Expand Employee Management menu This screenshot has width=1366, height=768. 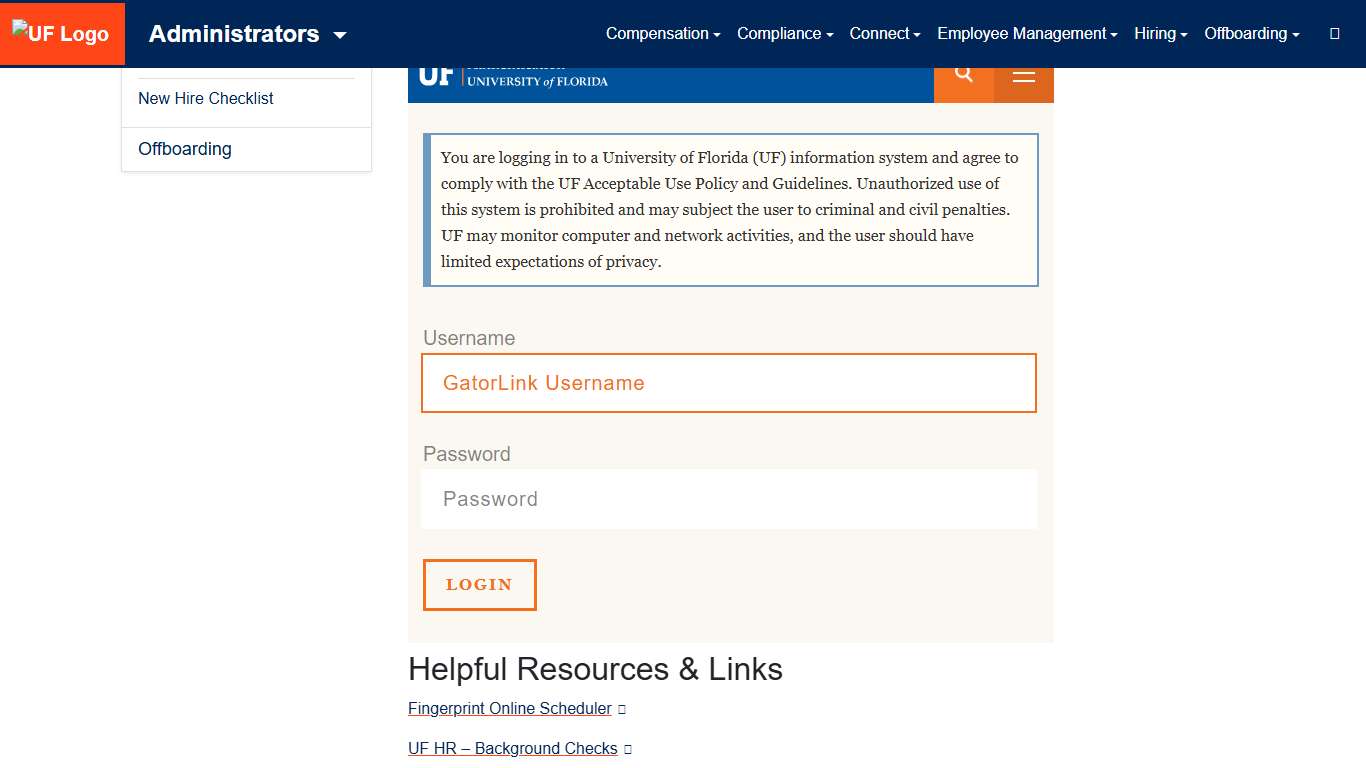pyautogui.click(x=1027, y=34)
